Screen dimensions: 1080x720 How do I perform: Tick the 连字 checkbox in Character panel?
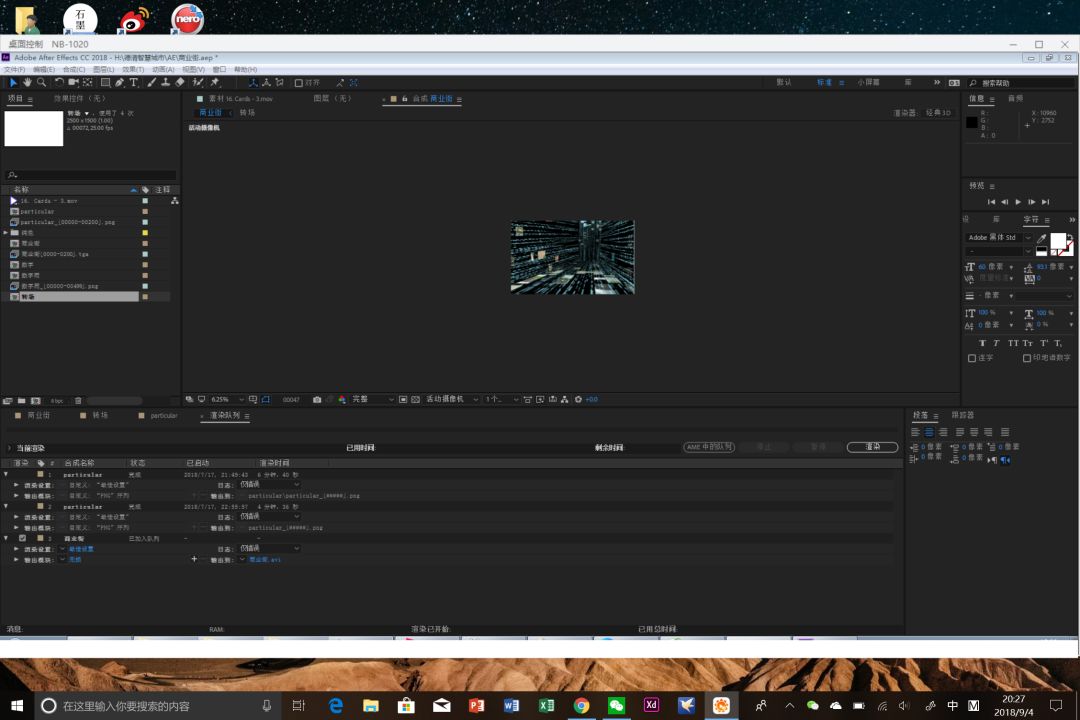point(972,358)
